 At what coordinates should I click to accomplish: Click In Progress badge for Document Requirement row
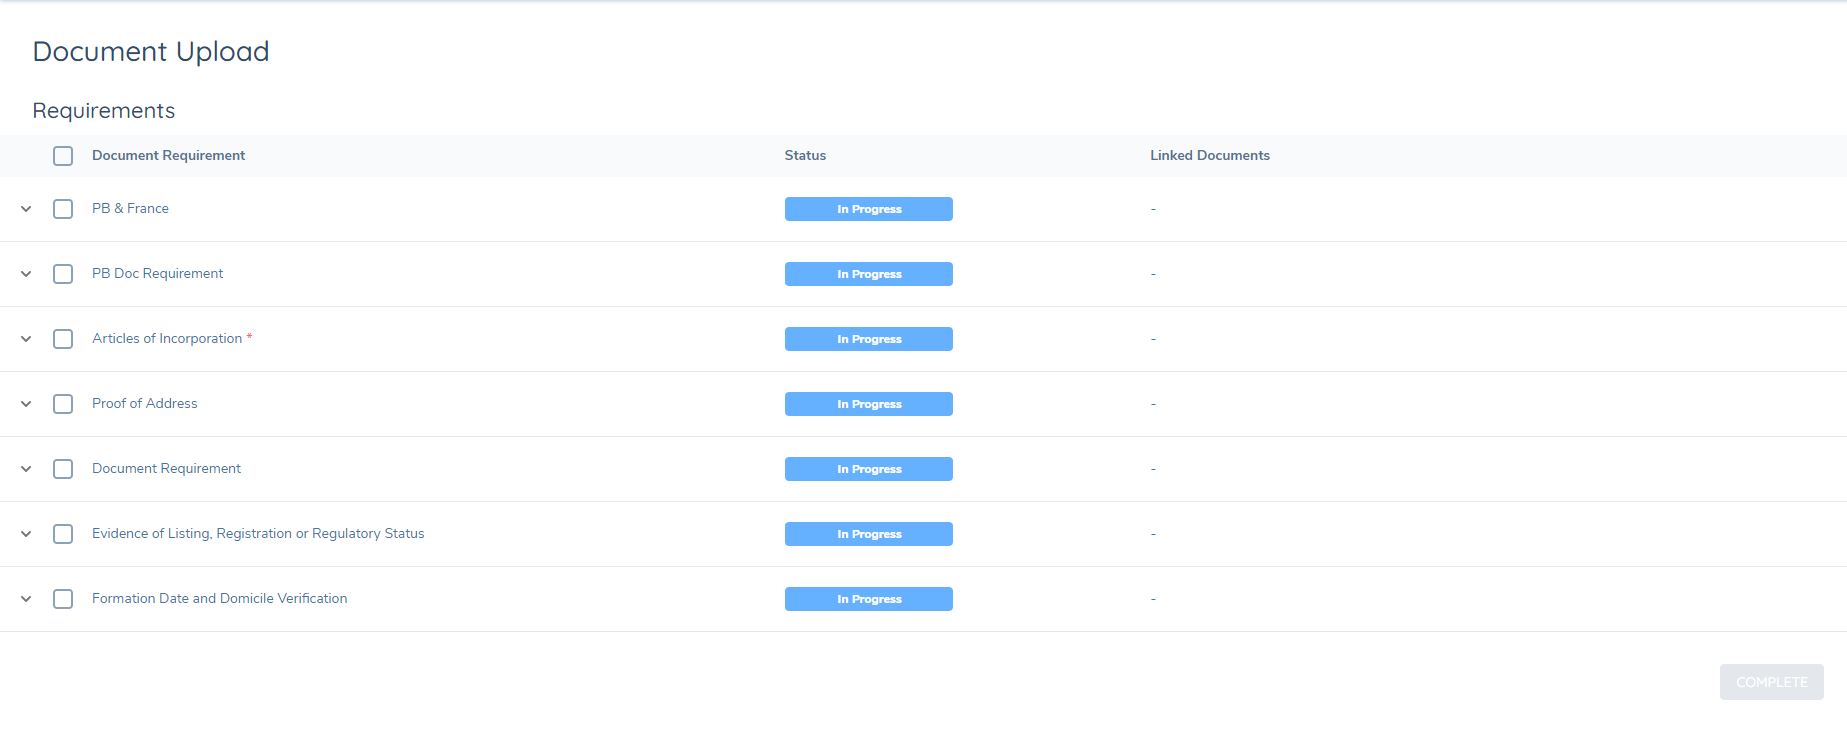(x=868, y=469)
